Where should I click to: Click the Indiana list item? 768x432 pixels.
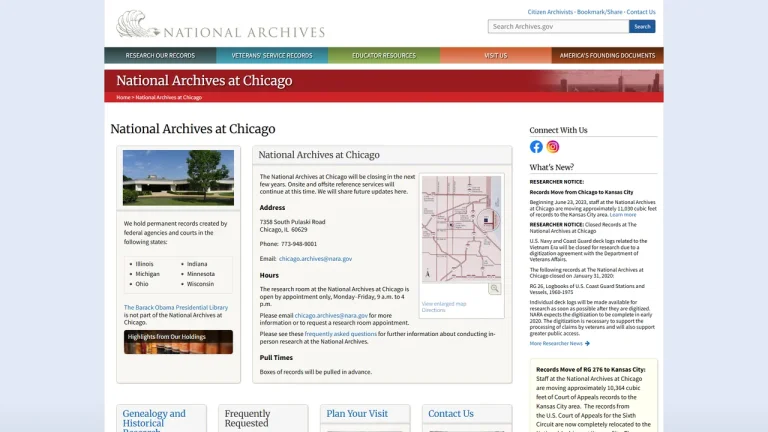click(x=197, y=264)
